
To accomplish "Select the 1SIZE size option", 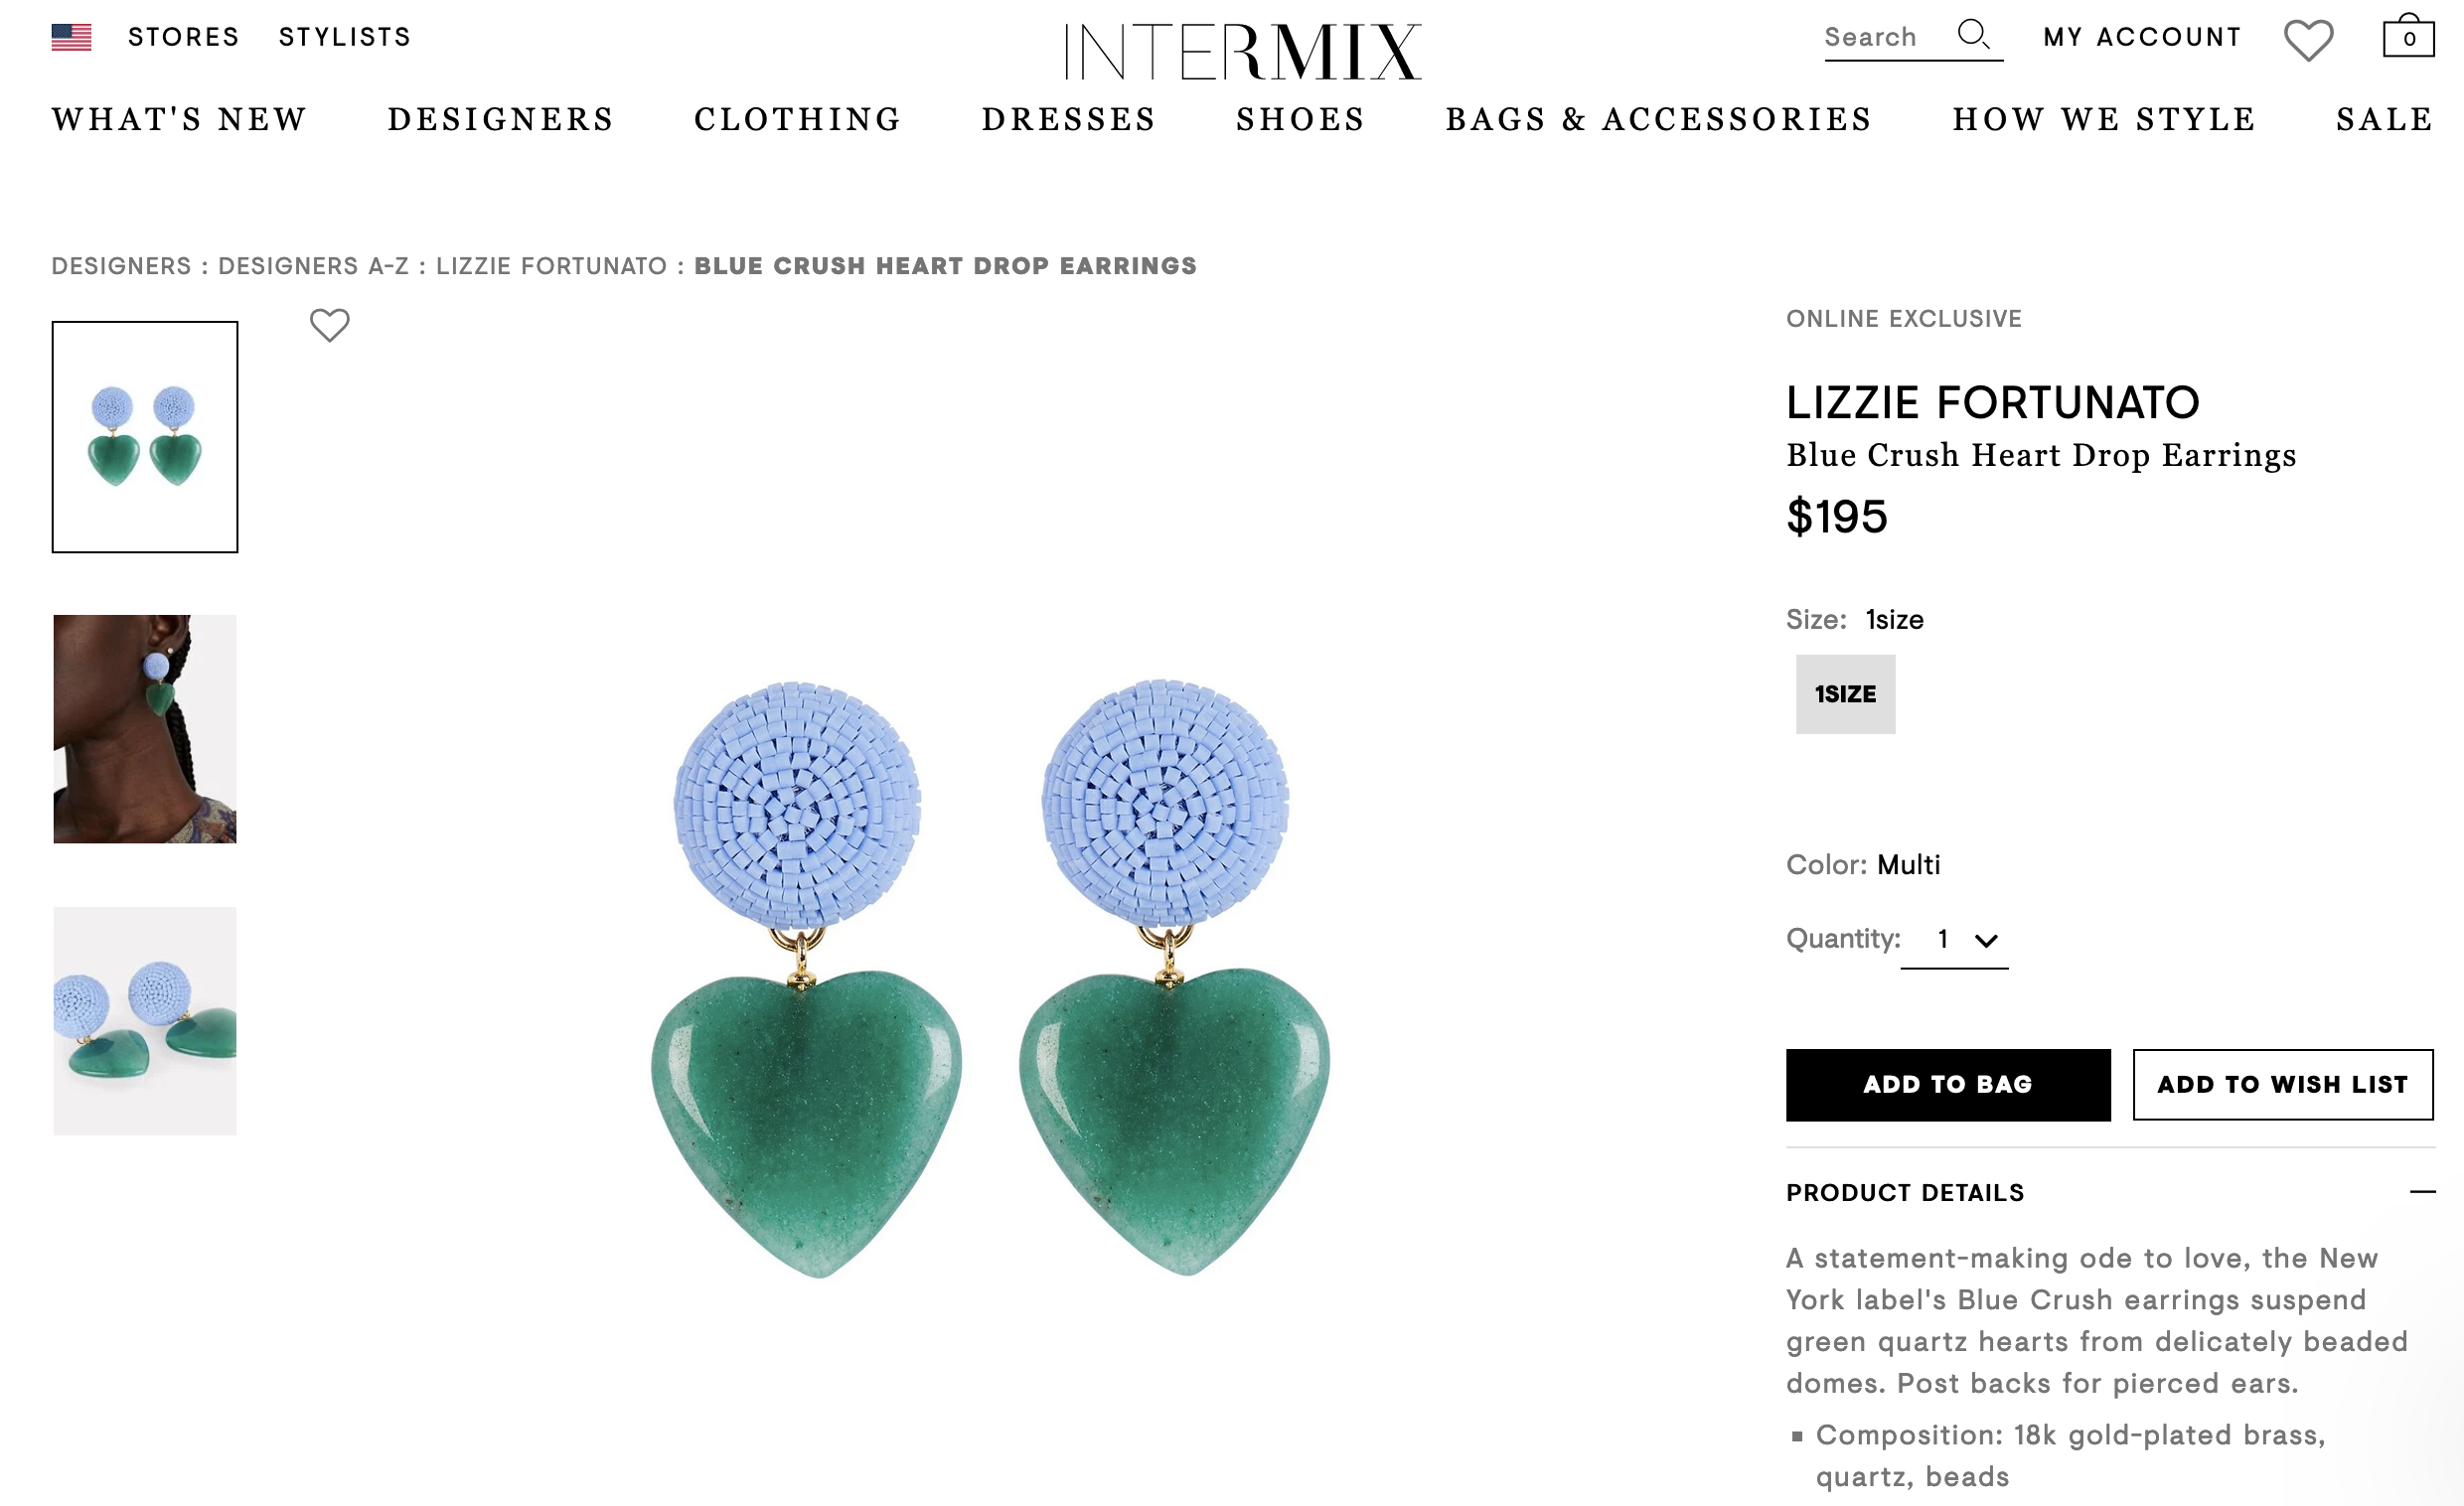I will click(1845, 694).
